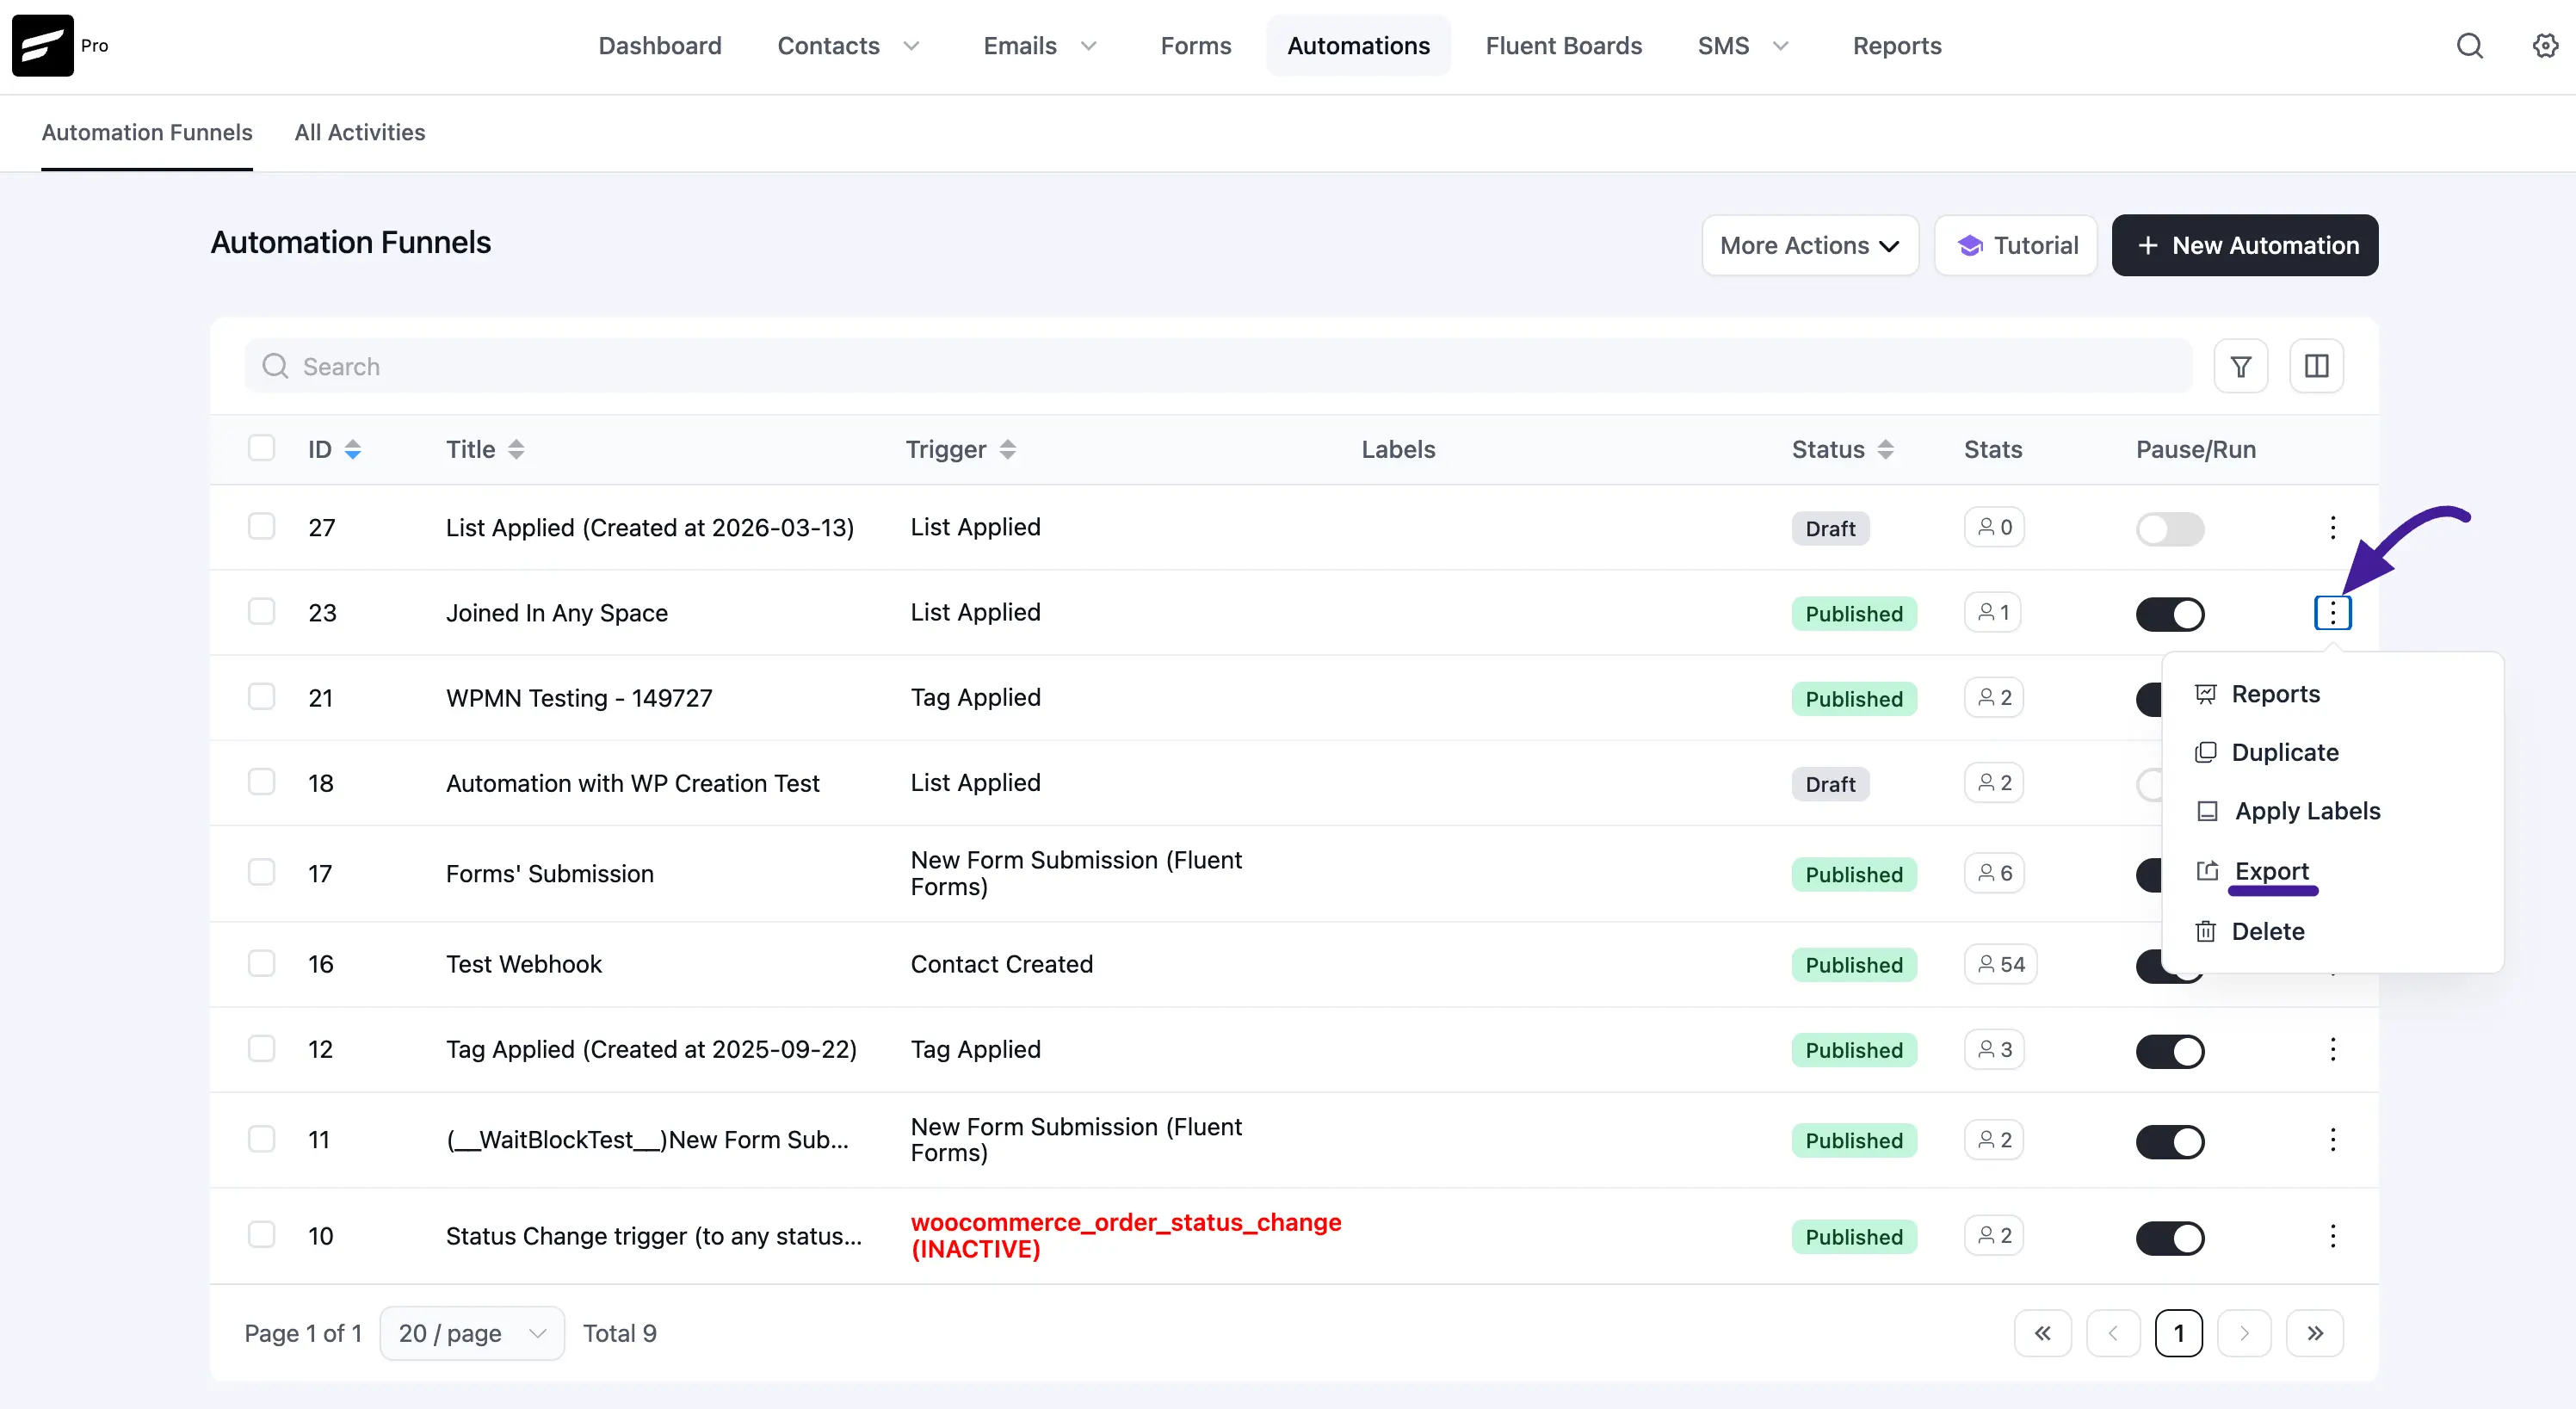The height and width of the screenshot is (1409, 2576).
Task: Click the filter funnel icon
Action: (2241, 367)
